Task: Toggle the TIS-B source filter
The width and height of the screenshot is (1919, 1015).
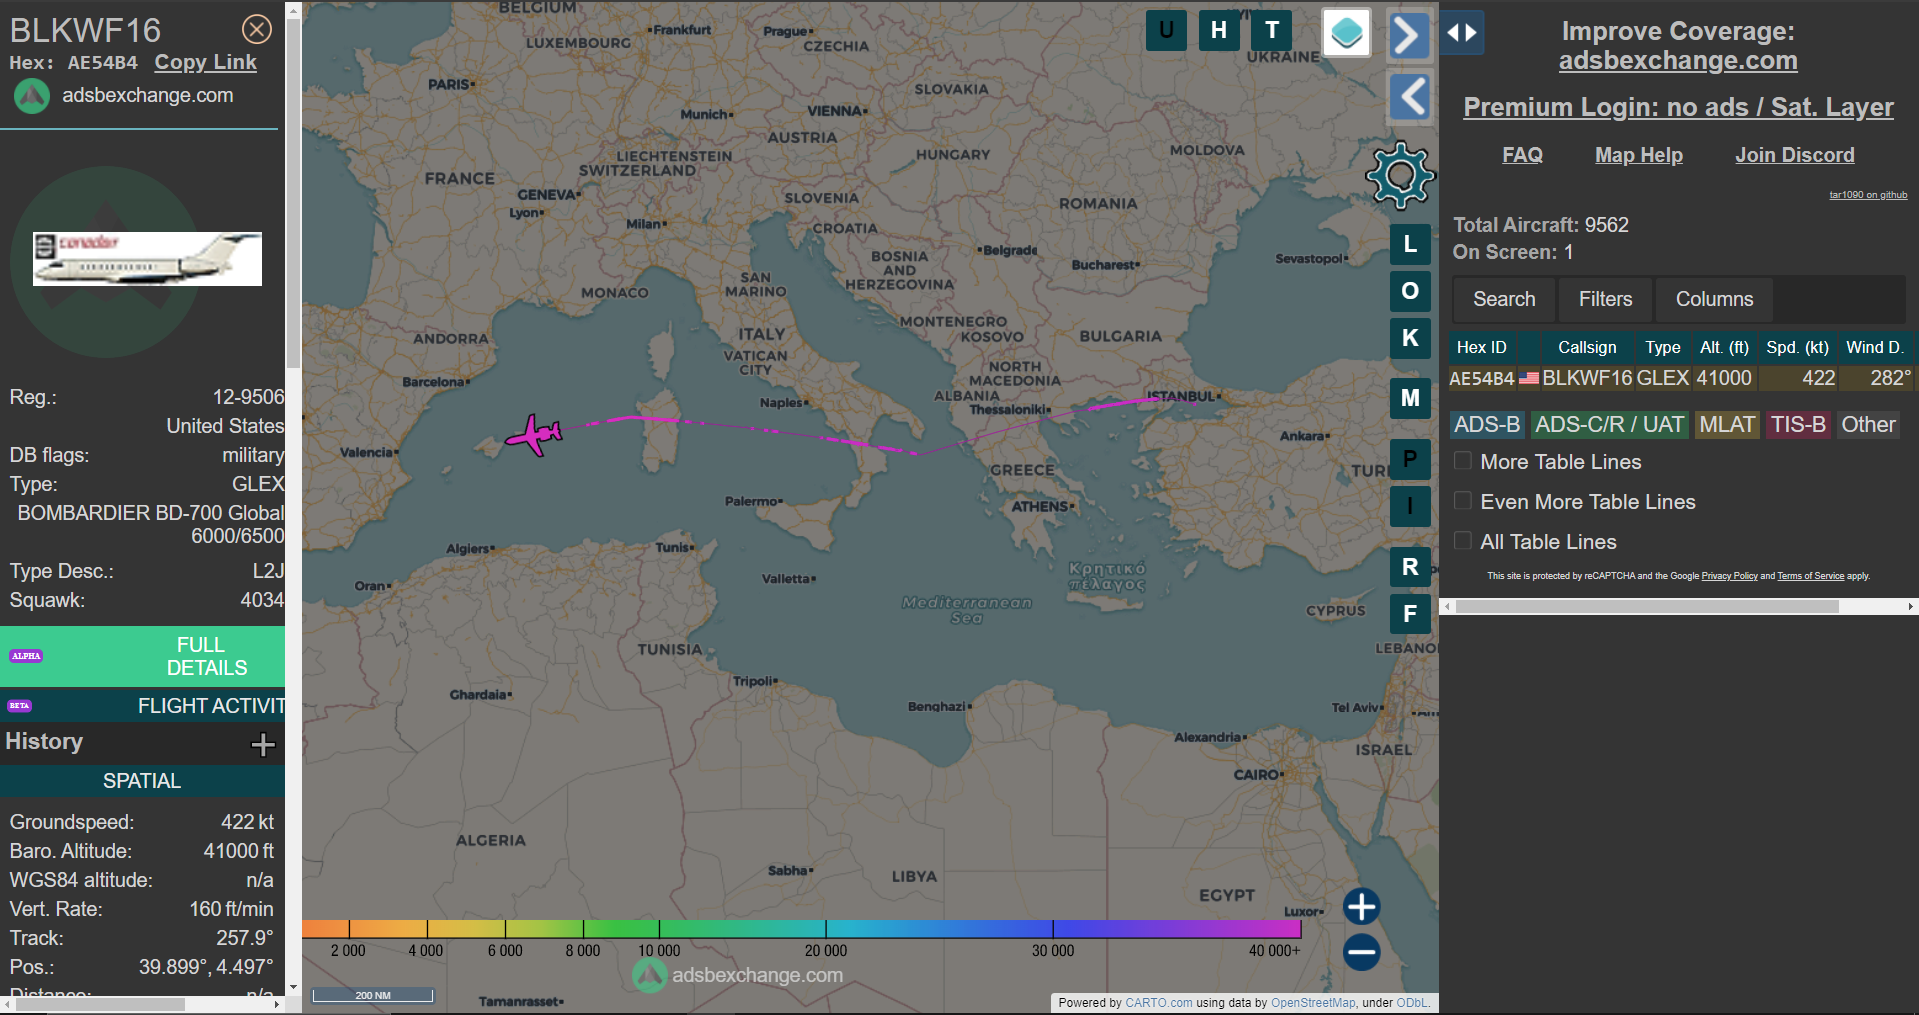Action: 1798,425
